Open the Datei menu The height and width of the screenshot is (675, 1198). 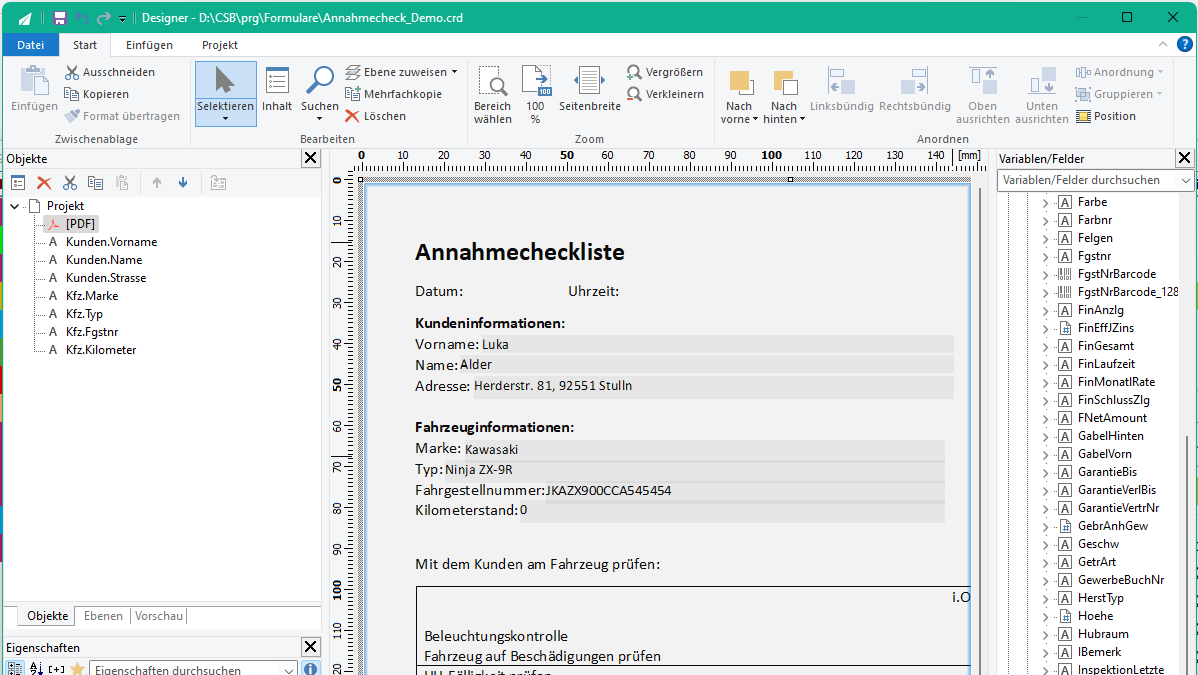point(31,45)
